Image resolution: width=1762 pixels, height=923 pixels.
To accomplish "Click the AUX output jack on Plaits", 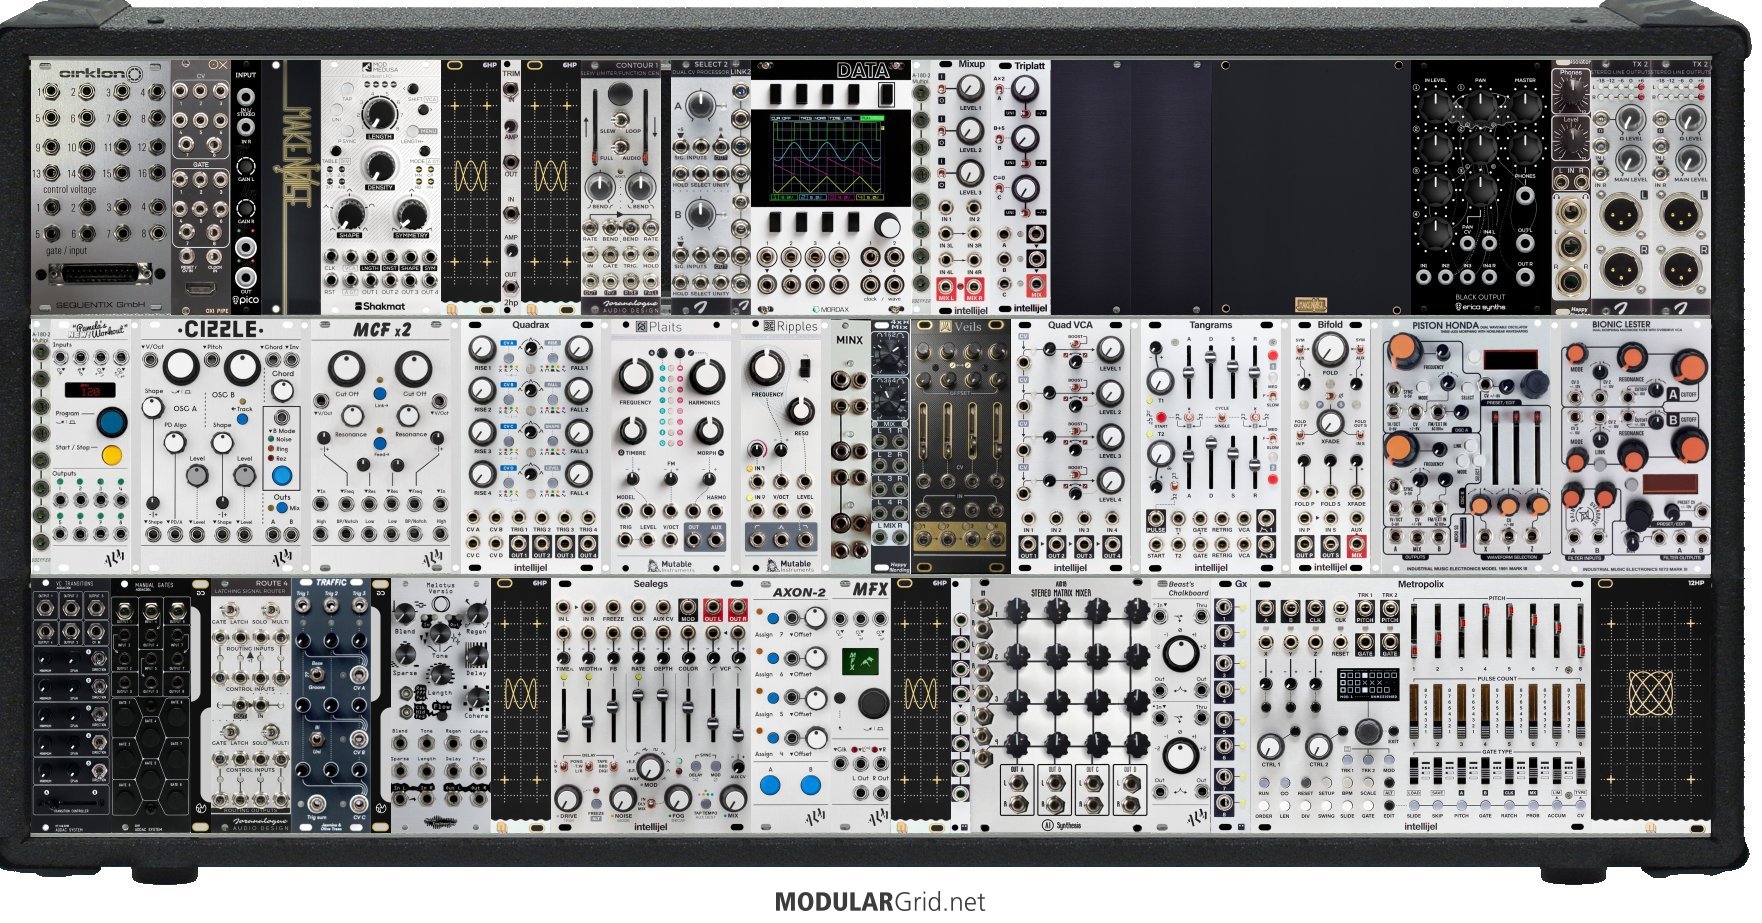I will [x=716, y=542].
